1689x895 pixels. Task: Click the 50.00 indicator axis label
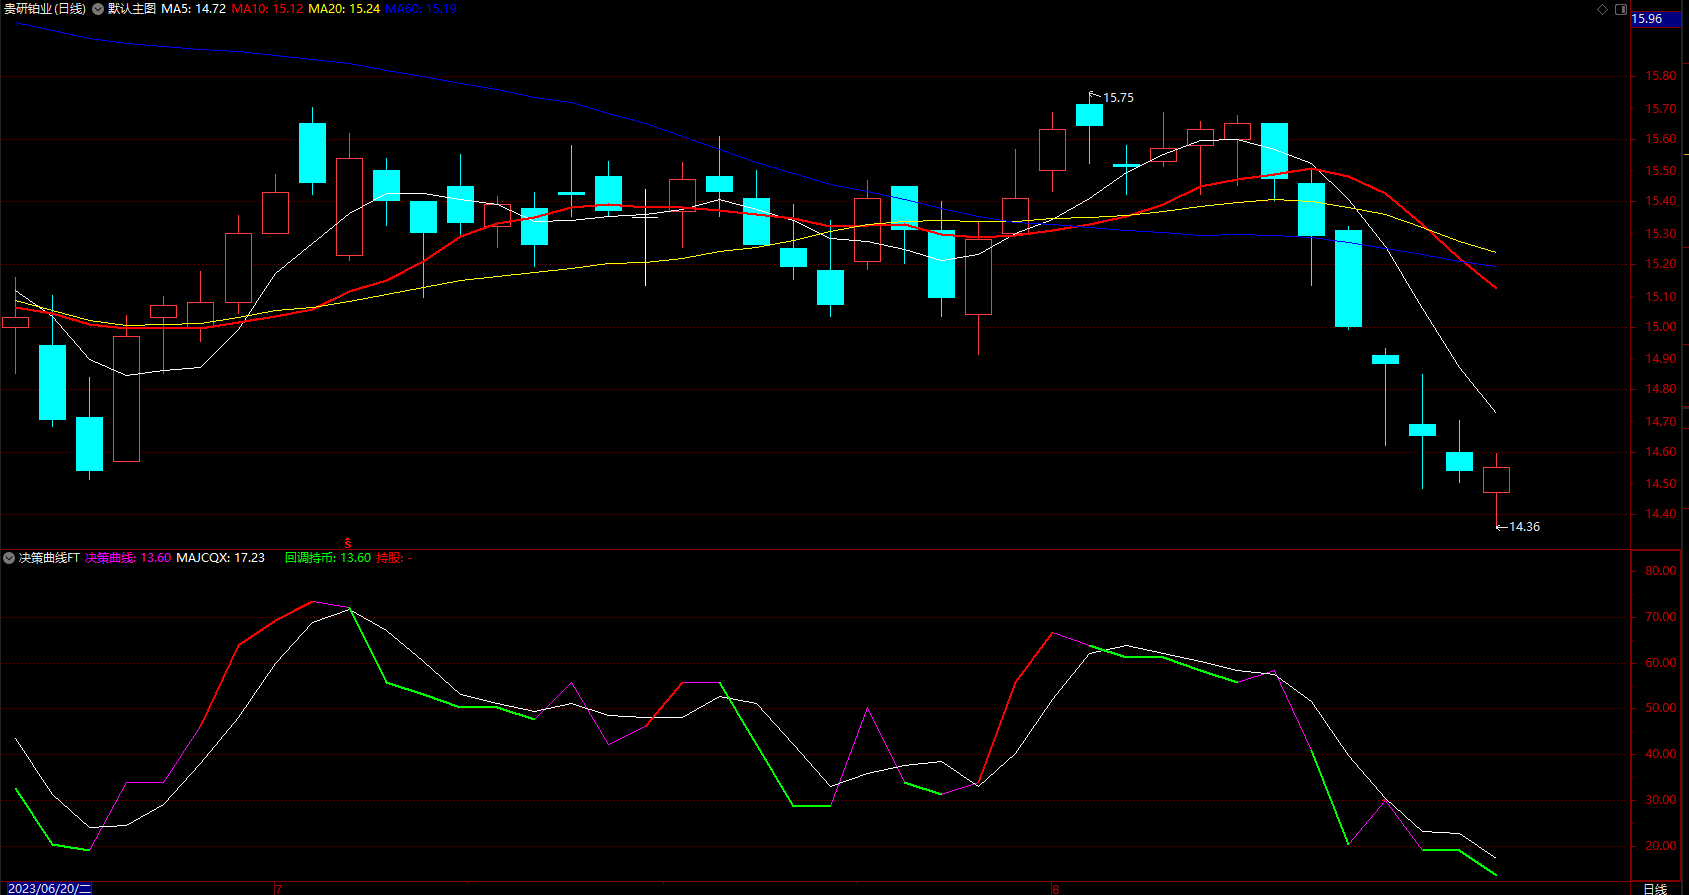coord(1661,708)
